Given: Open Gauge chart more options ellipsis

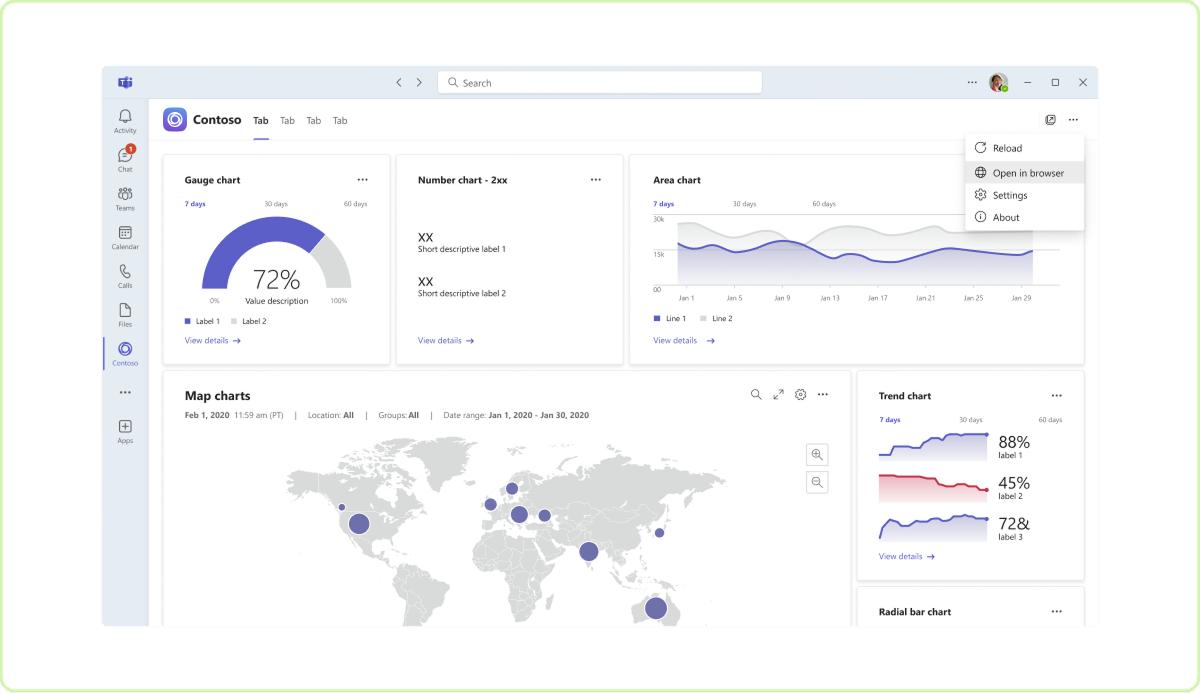Looking at the screenshot, I should click(x=362, y=180).
